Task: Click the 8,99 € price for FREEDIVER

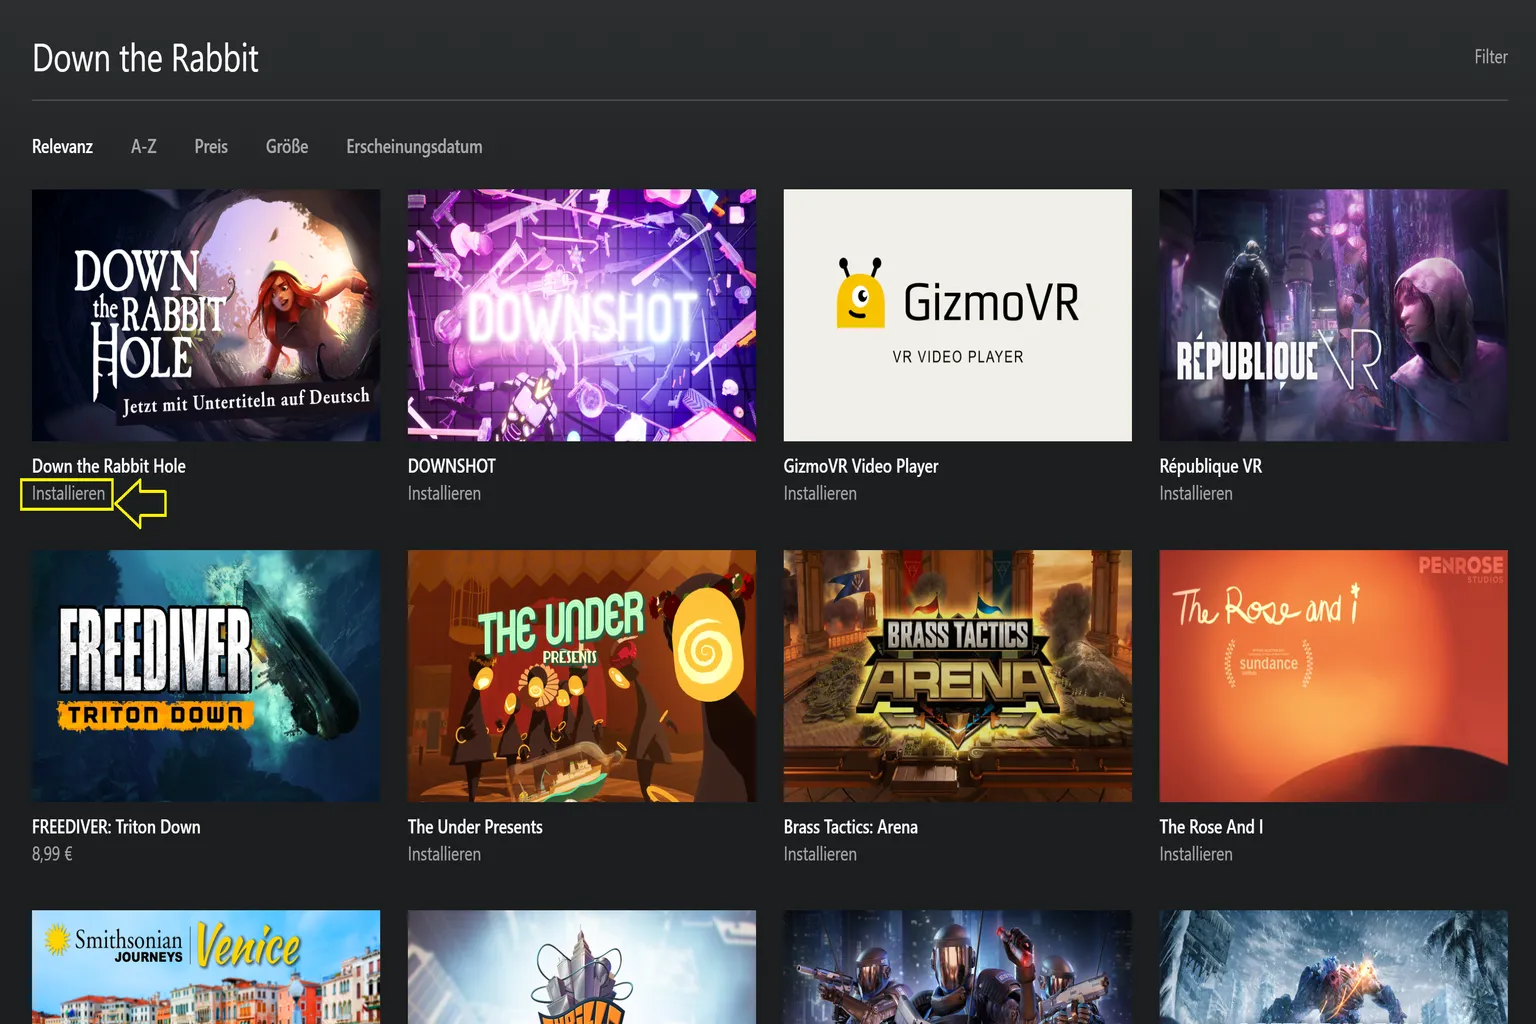Action: [x=52, y=854]
